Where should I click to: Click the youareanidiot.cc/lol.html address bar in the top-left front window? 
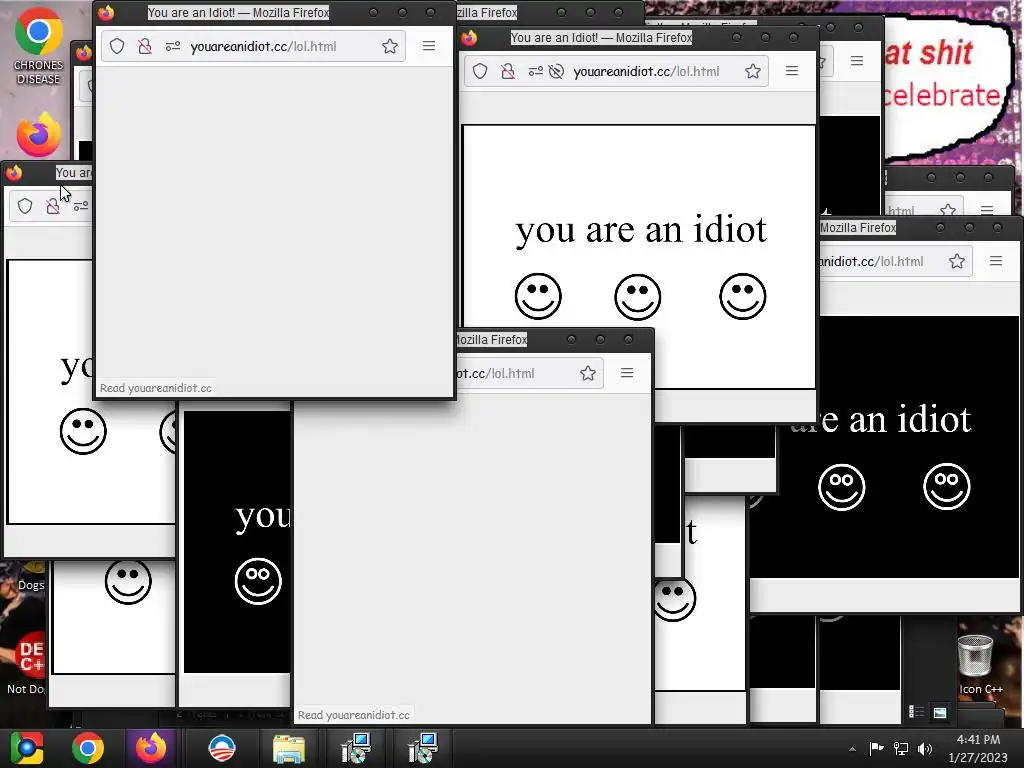[253, 46]
